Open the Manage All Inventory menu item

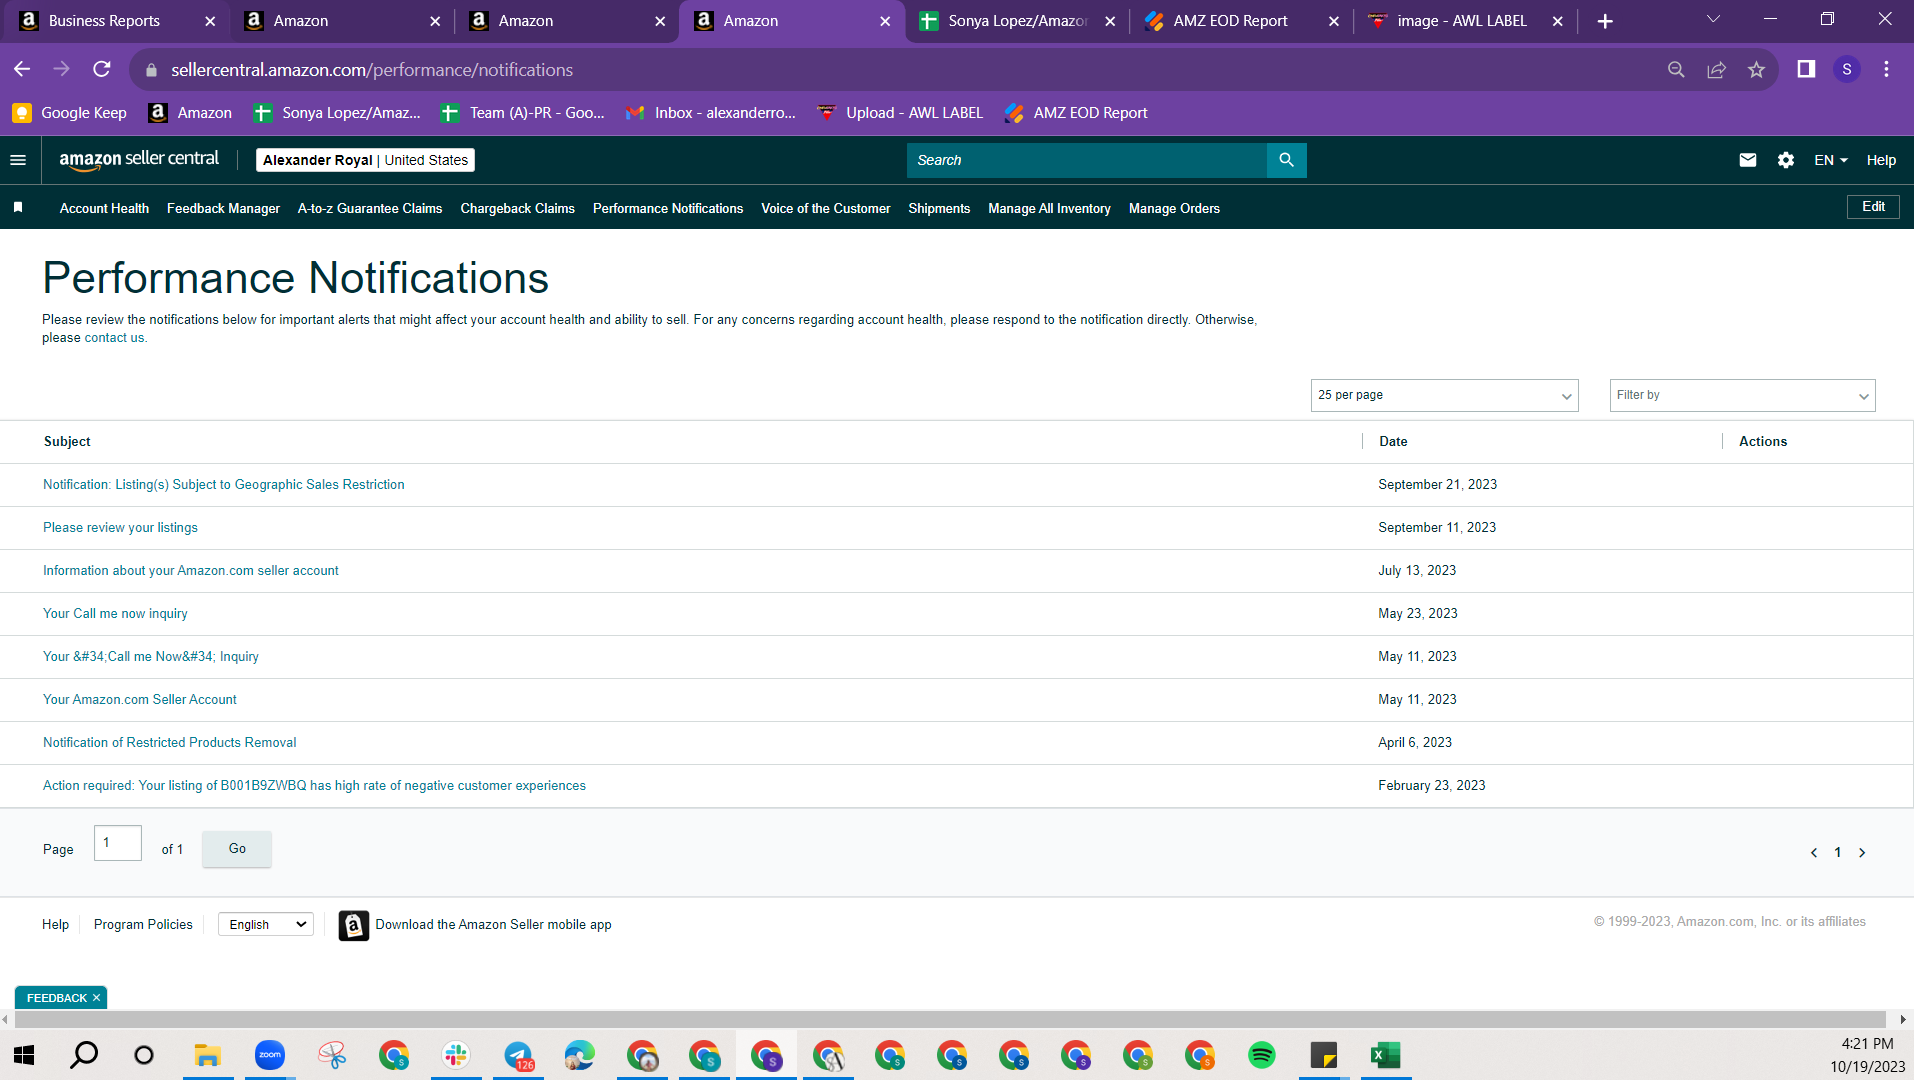pyautogui.click(x=1049, y=208)
